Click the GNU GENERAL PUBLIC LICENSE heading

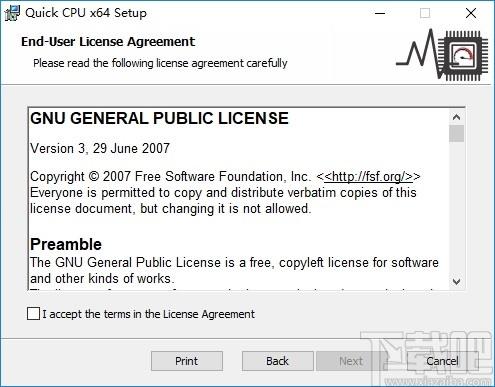(159, 118)
